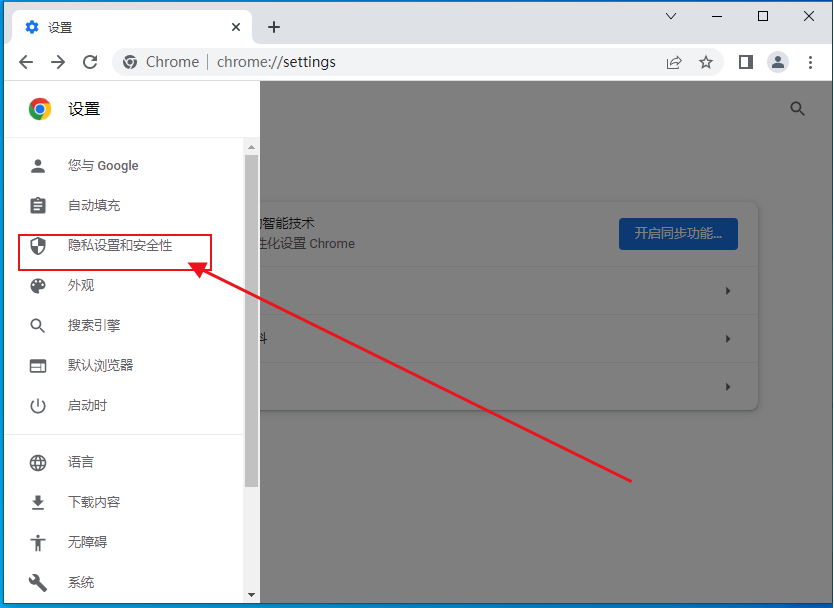Open the 语言 settings section
The image size is (834, 608).
123,462
